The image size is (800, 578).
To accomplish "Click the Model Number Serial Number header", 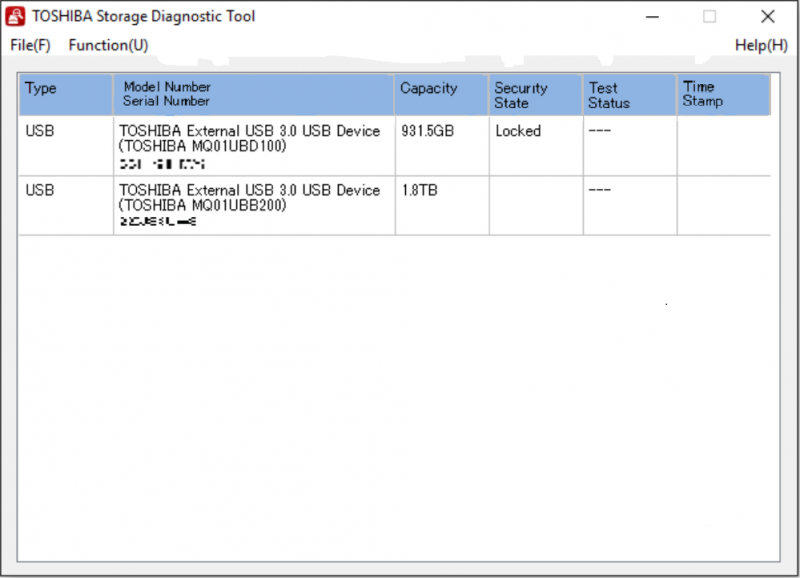I will pos(254,95).
